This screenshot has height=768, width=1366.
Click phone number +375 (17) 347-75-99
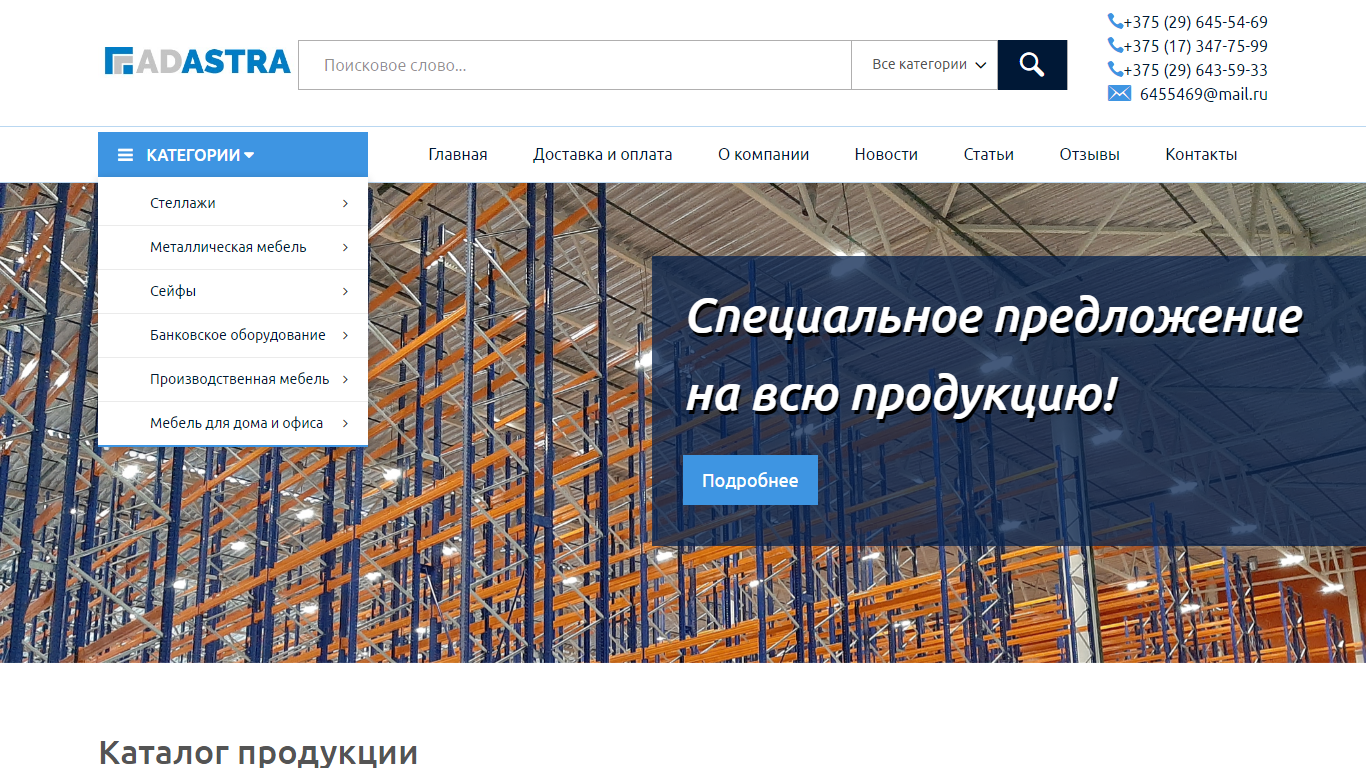tap(1195, 46)
